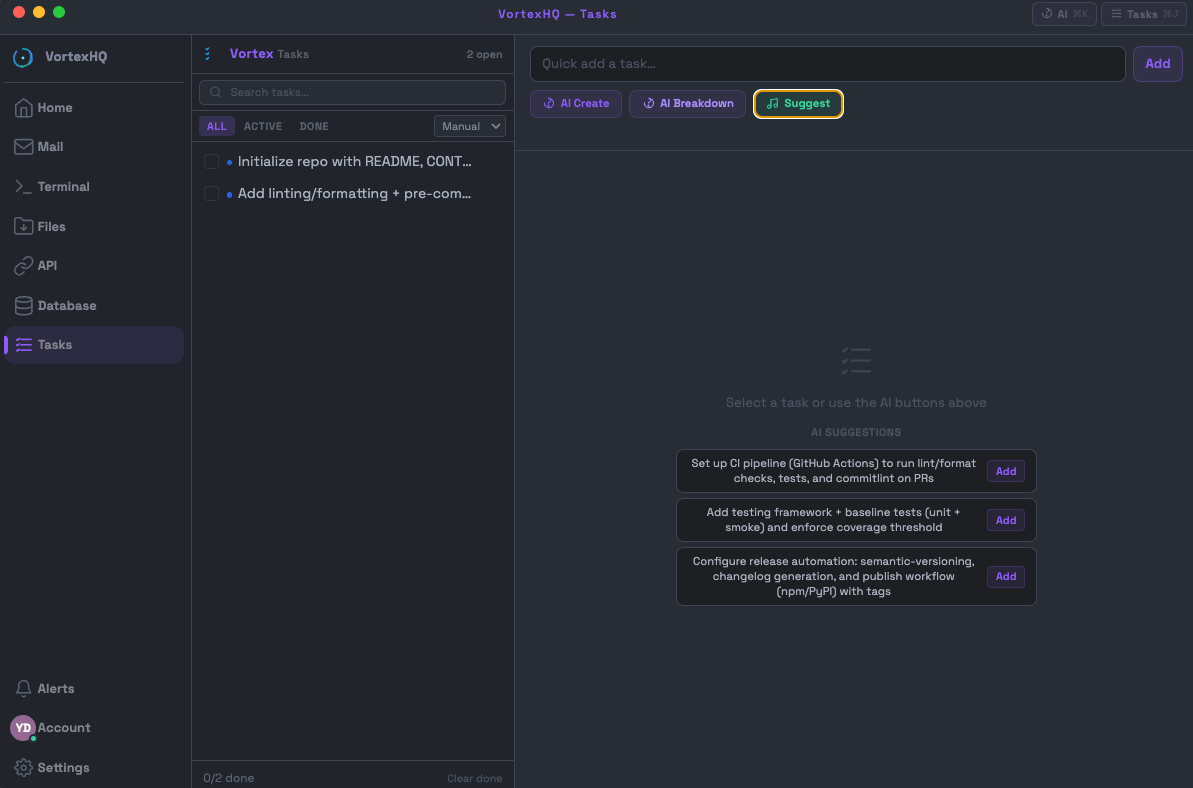Show Alerts bell icon
This screenshot has height=788, width=1193.
click(x=23, y=689)
